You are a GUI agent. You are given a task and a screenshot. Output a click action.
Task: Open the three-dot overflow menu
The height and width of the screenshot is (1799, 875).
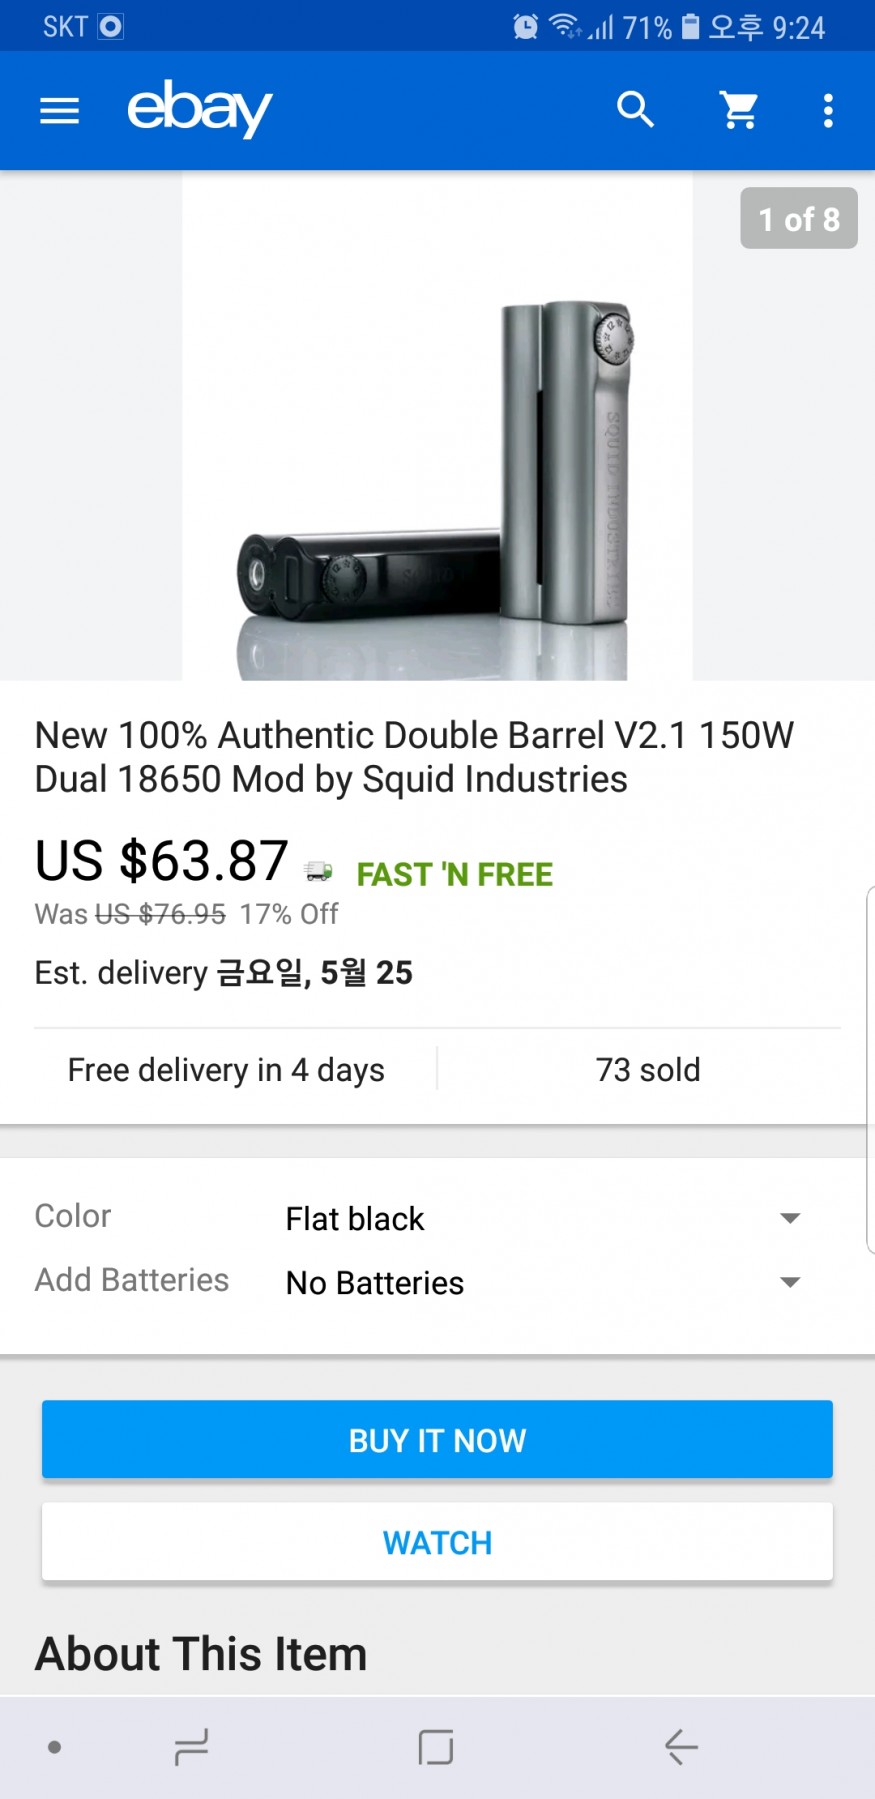pos(828,110)
